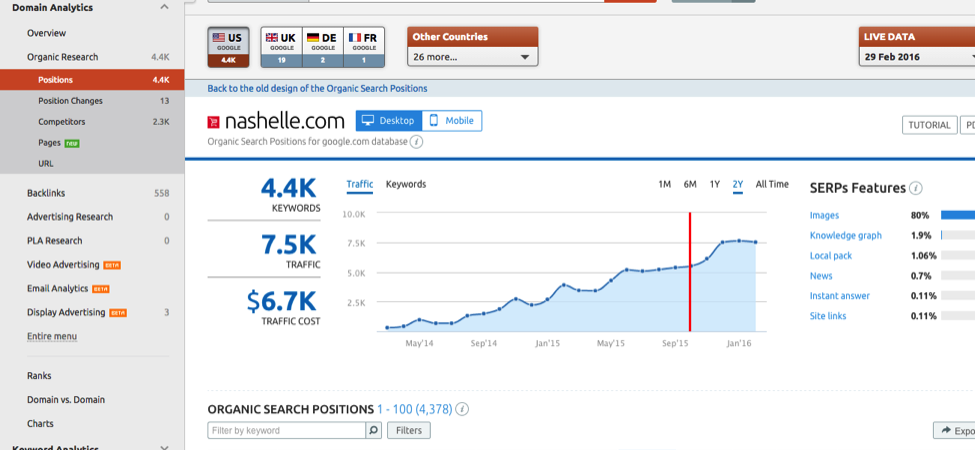
Task: Click the TUTORIAL button
Action: pos(930,125)
